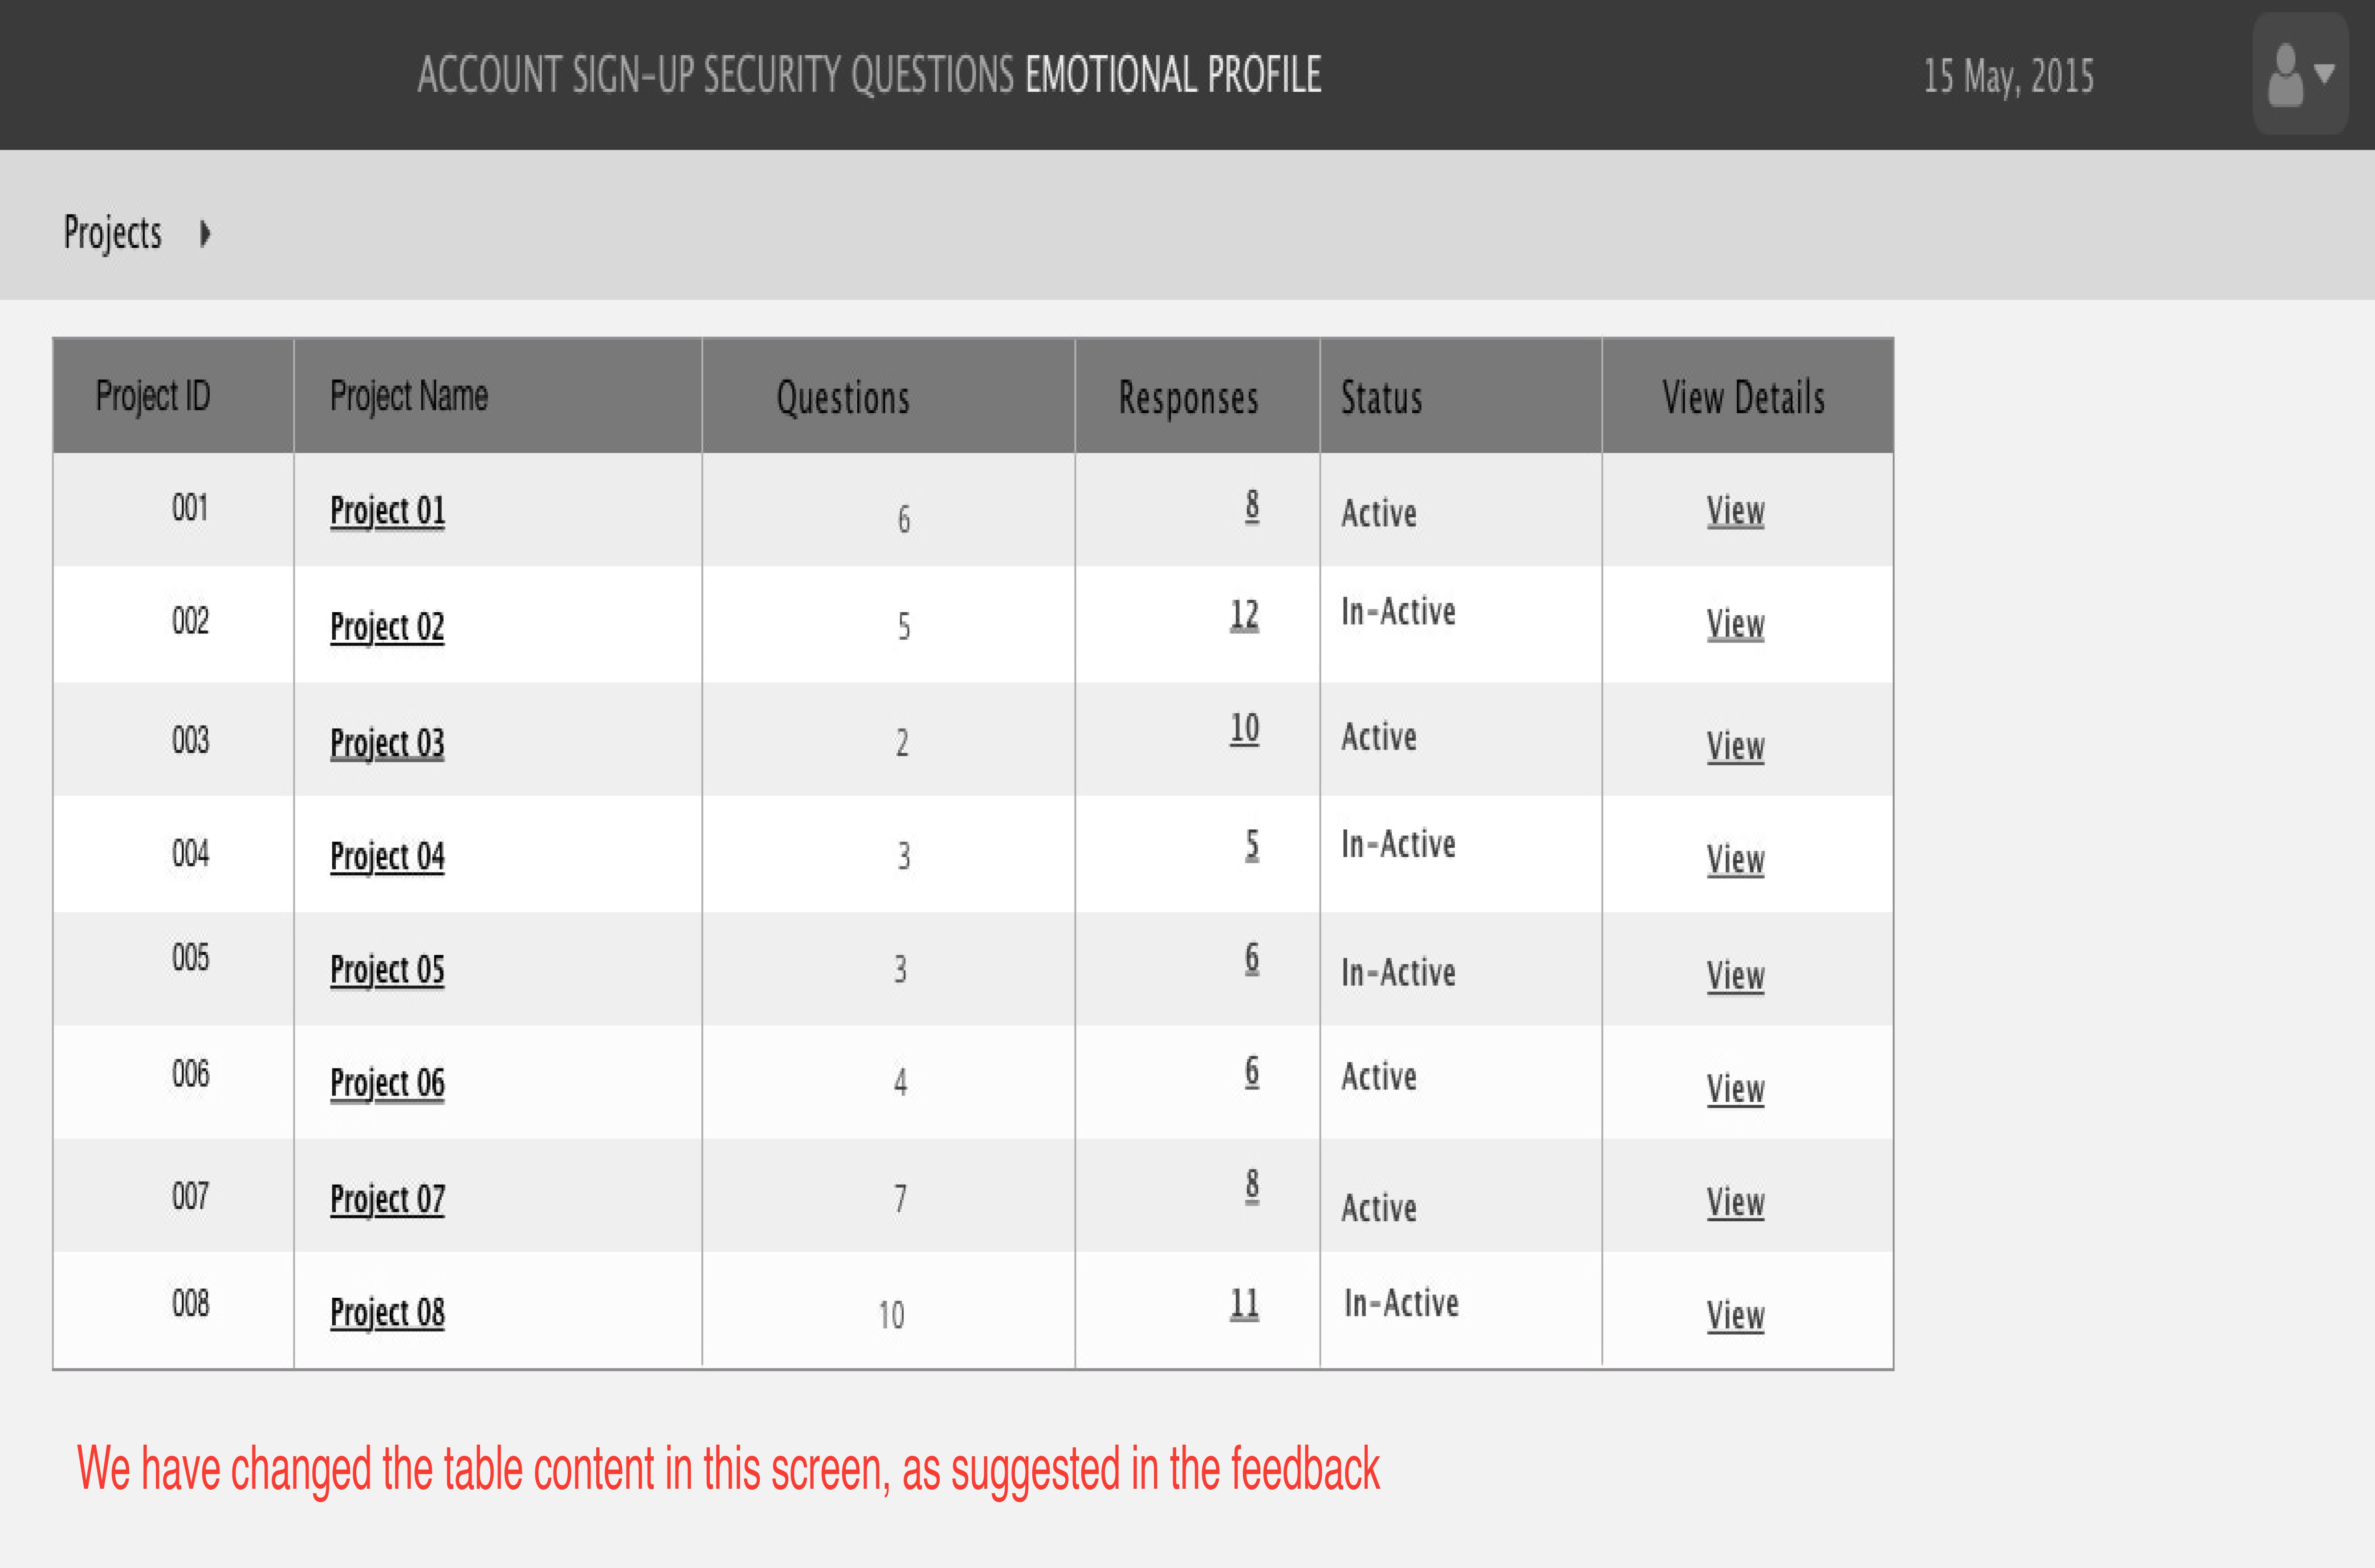Open the 12 responses link for Project 02
The height and width of the screenshot is (1568, 2375).
point(1244,614)
